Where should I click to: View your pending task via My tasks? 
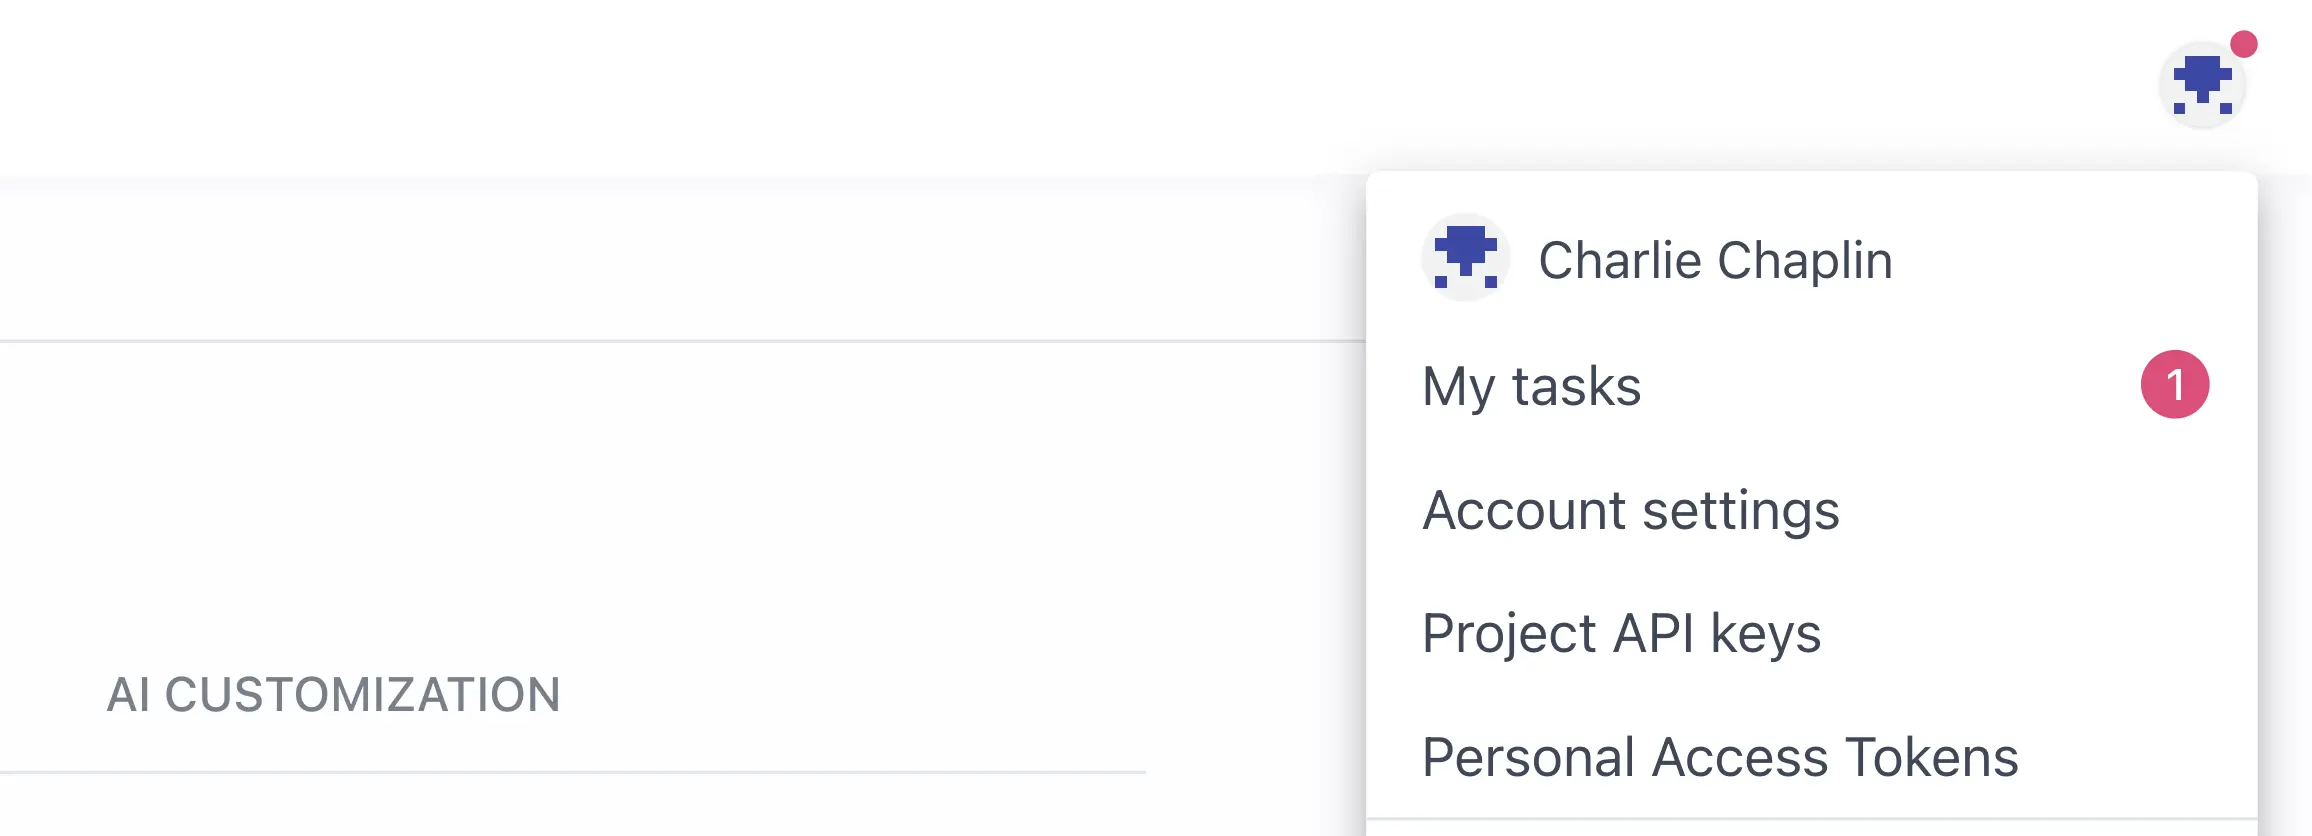(x=1532, y=388)
